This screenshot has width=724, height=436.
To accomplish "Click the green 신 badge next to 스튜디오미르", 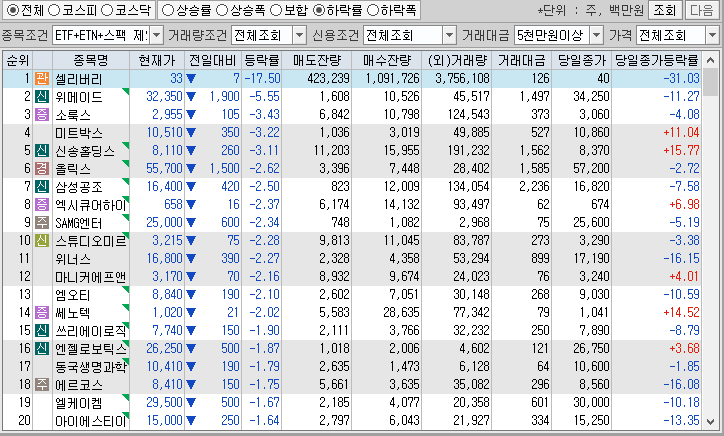I will point(42,241).
